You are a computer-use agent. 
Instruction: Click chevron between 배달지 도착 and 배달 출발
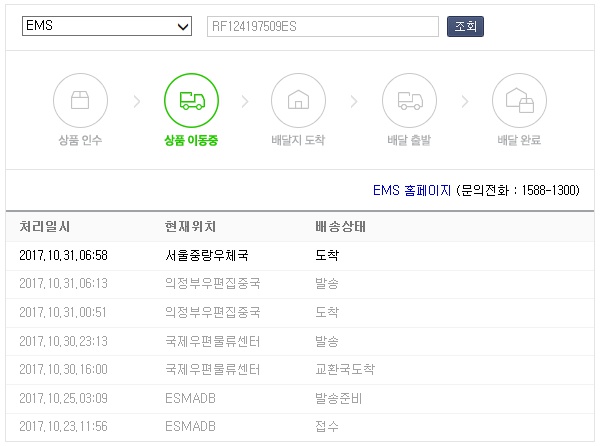click(354, 101)
